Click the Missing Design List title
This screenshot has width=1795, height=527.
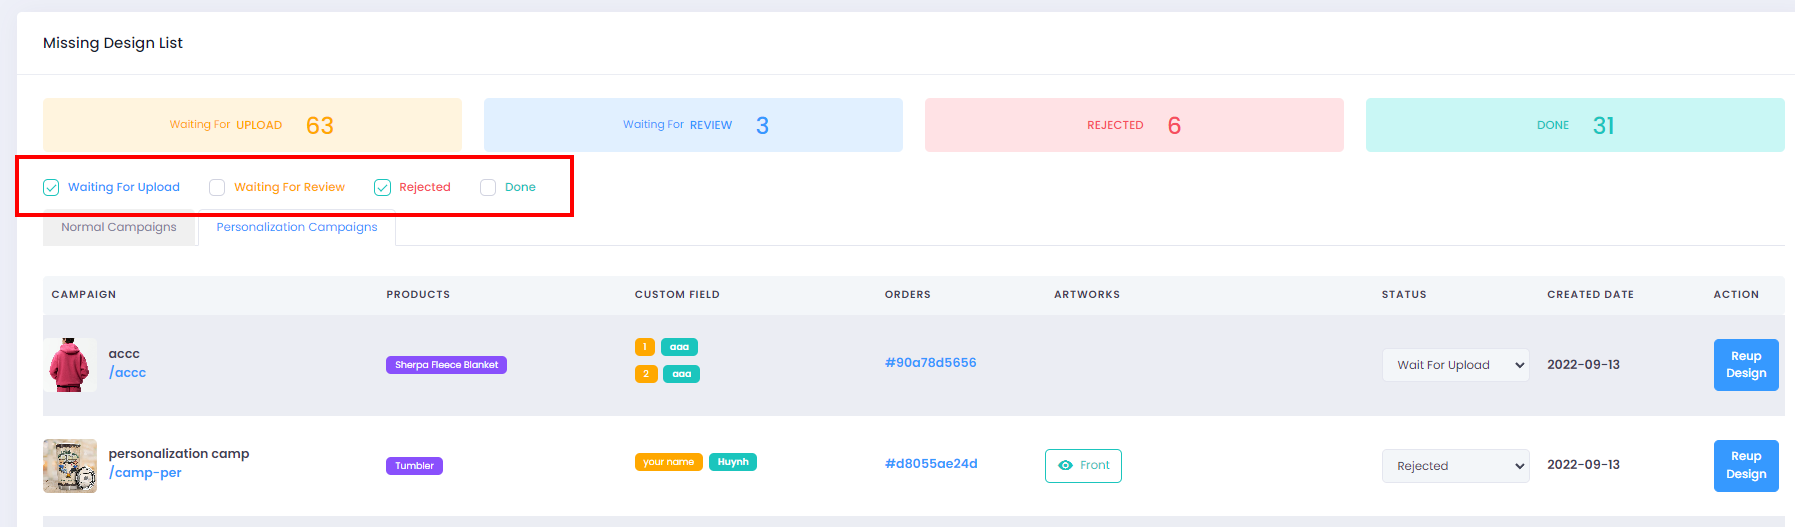tap(113, 43)
